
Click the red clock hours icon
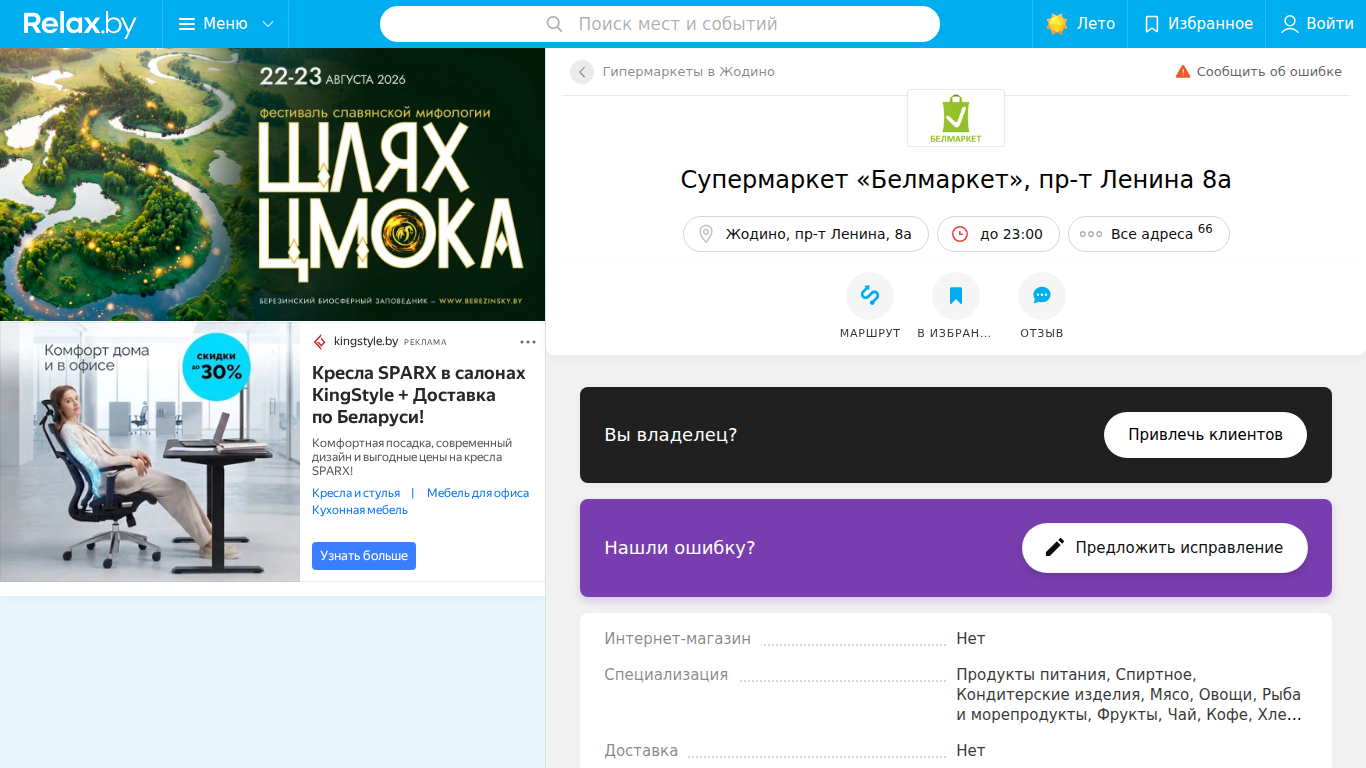coord(960,234)
